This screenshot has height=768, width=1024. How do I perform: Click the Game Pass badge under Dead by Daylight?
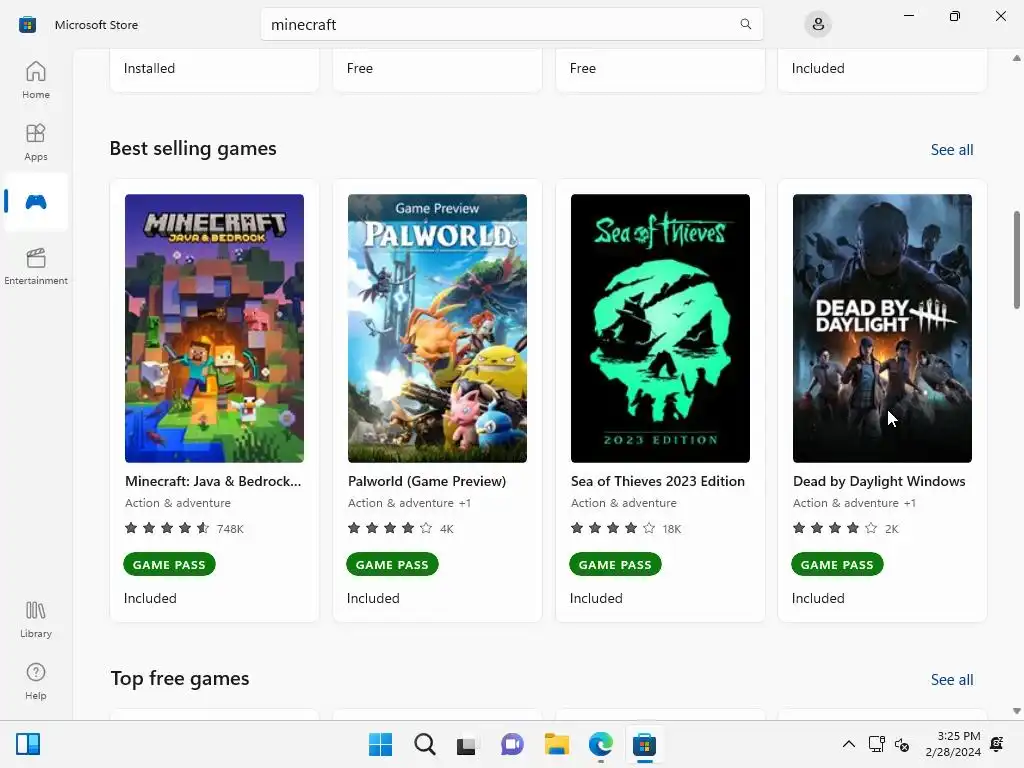[x=837, y=564]
